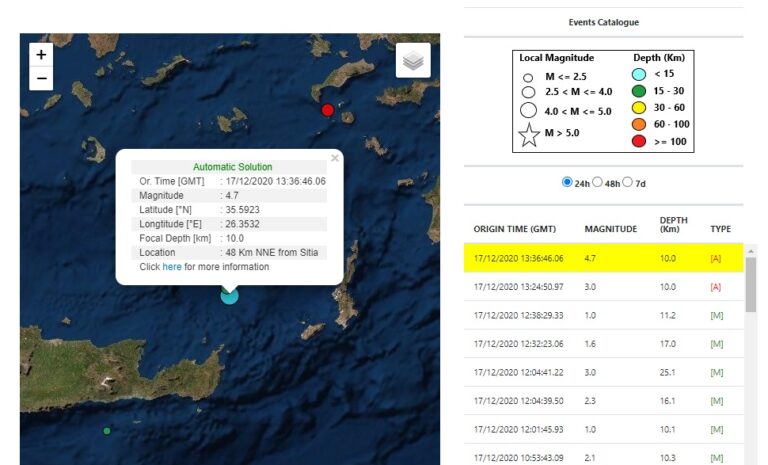This screenshot has height=465, width=768.
Task: Click 'here' for more information link
Action: coord(172,267)
